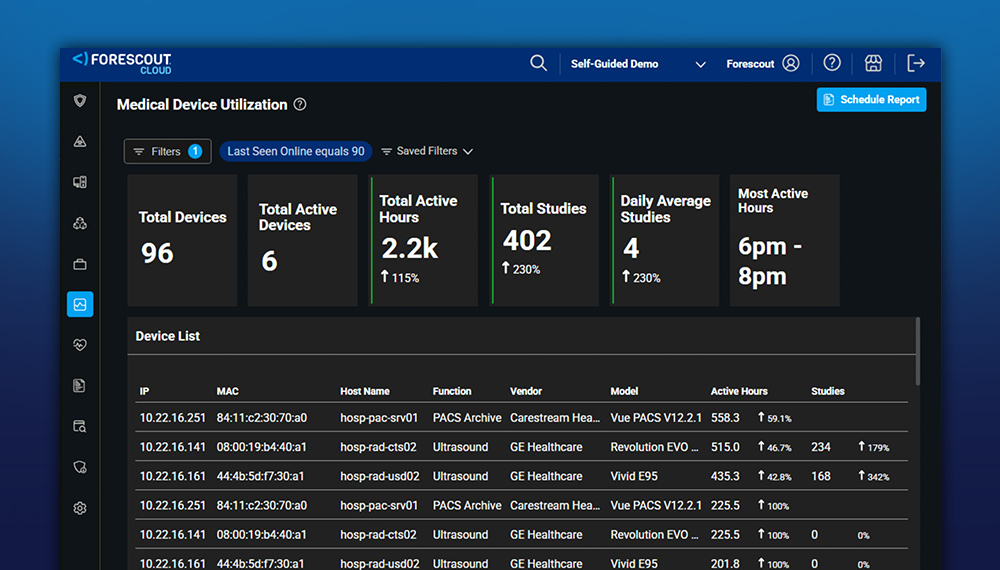Click the 59.1% active hours increase
Viewport: 1000px width, 570px height.
pos(775,418)
